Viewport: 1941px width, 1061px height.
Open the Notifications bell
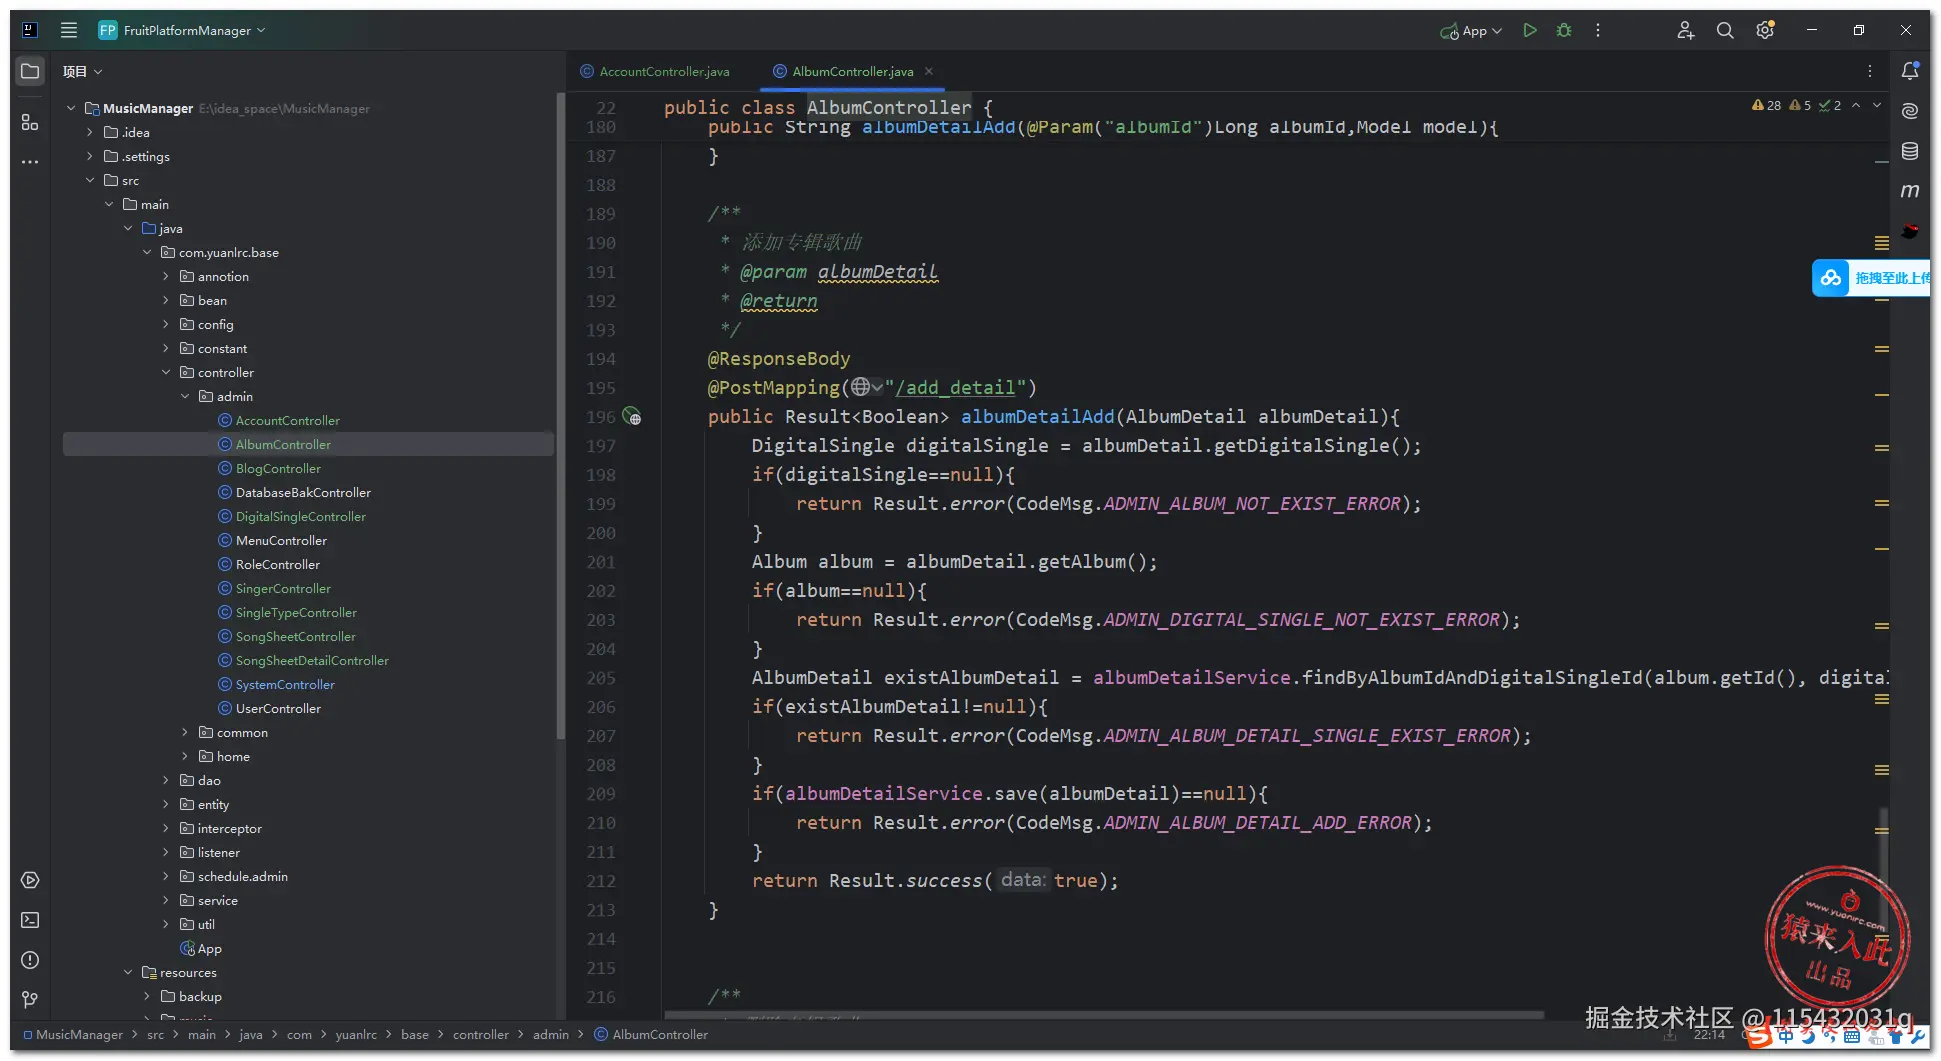[x=1910, y=71]
